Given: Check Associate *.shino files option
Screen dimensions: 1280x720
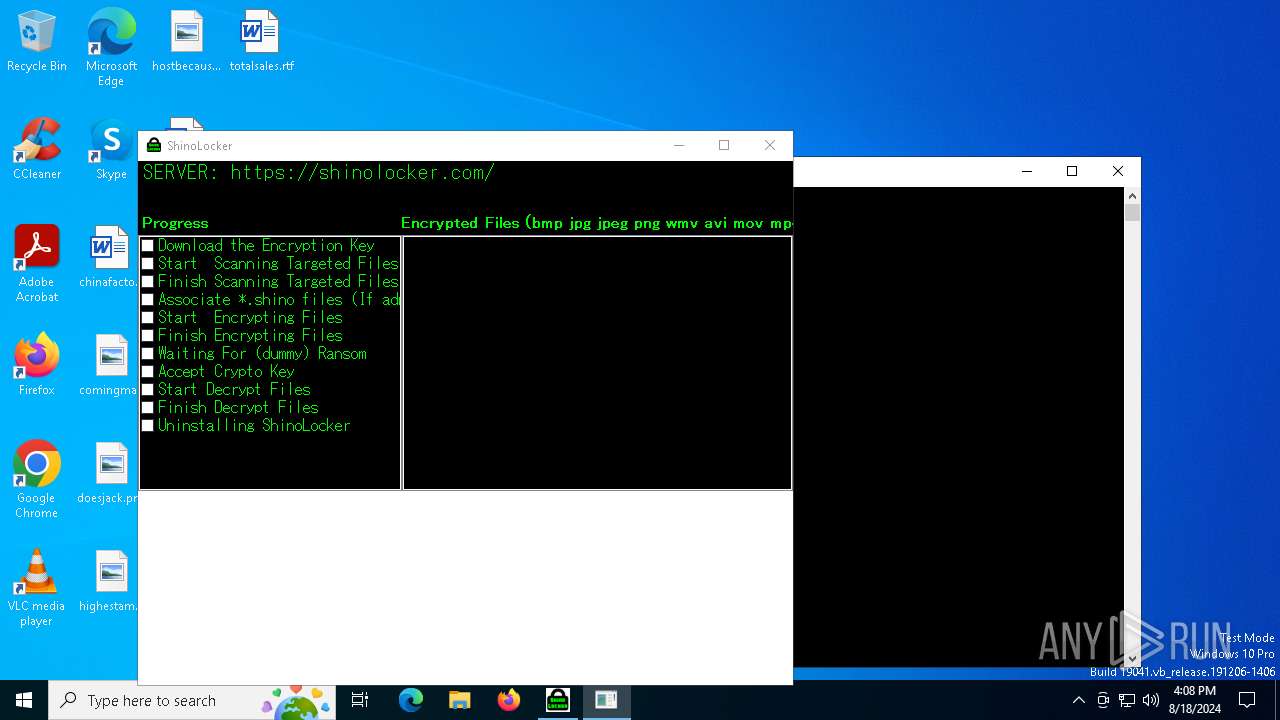Looking at the screenshot, I should click(x=148, y=300).
